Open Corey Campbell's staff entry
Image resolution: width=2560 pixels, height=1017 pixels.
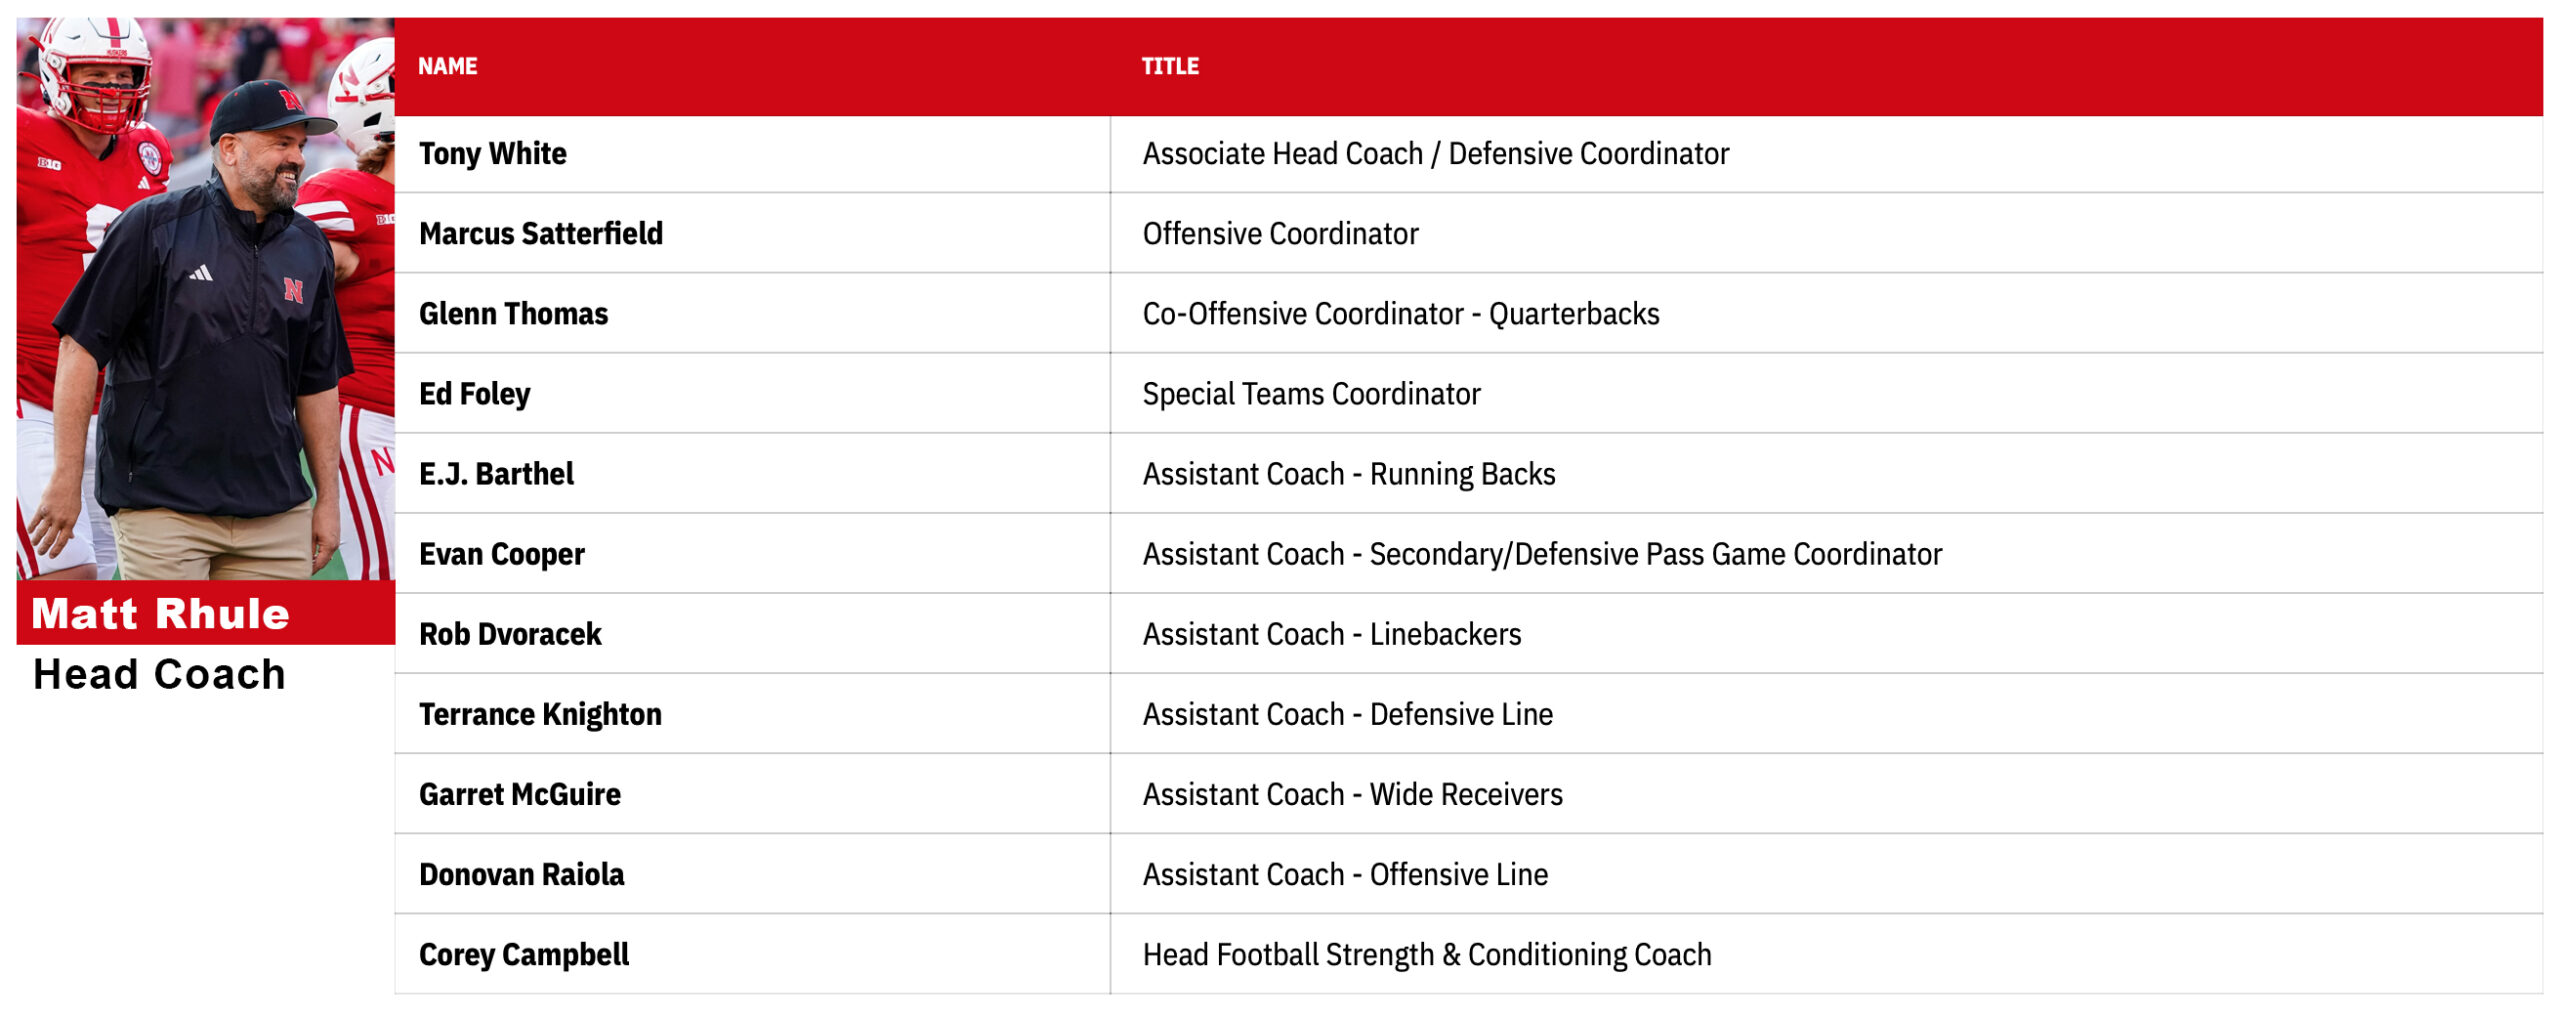click(x=524, y=954)
